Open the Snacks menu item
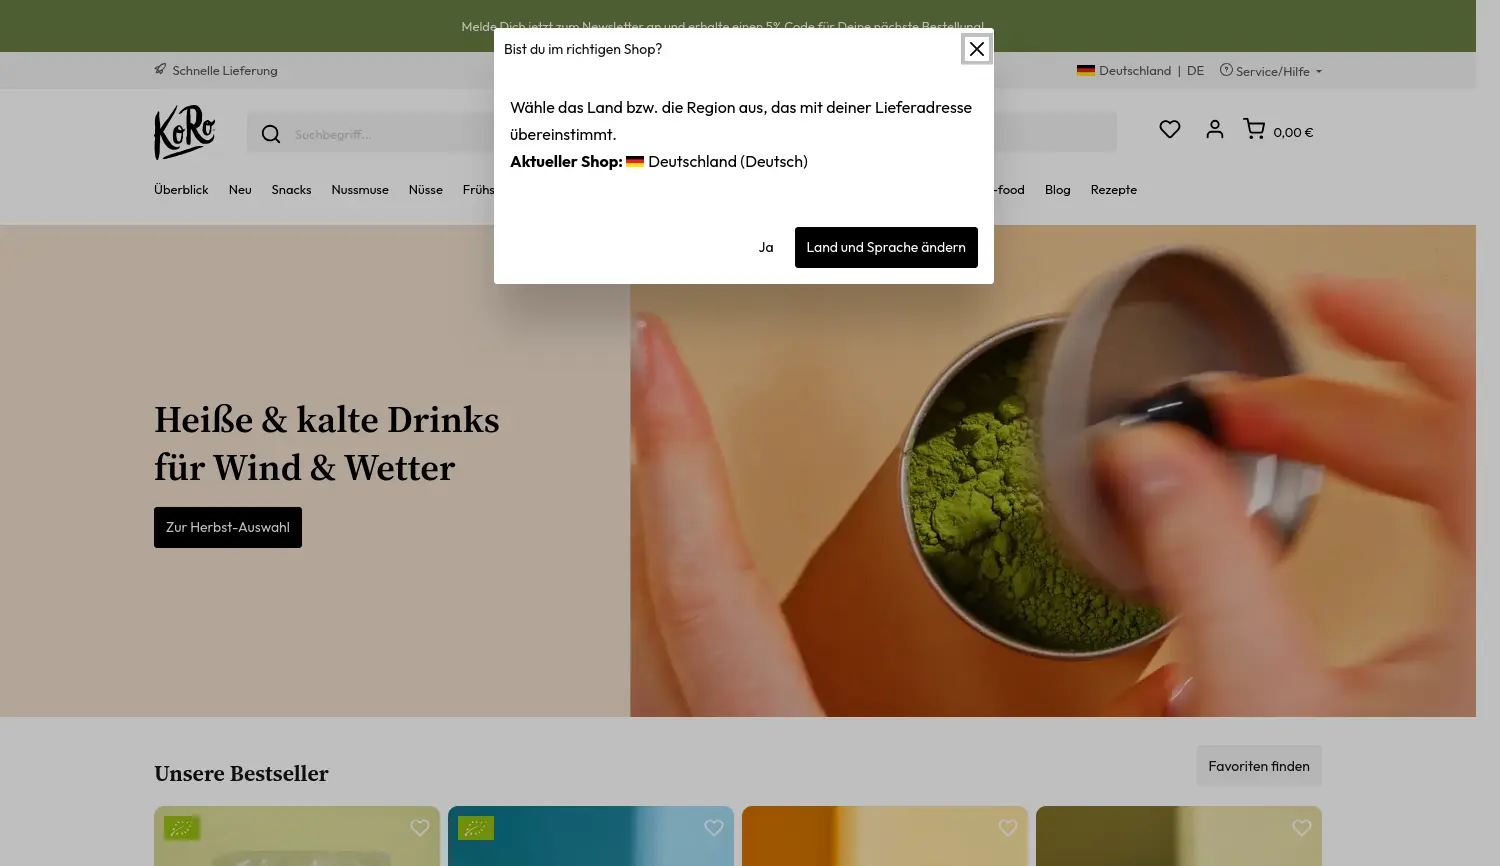1500x866 pixels. [291, 189]
